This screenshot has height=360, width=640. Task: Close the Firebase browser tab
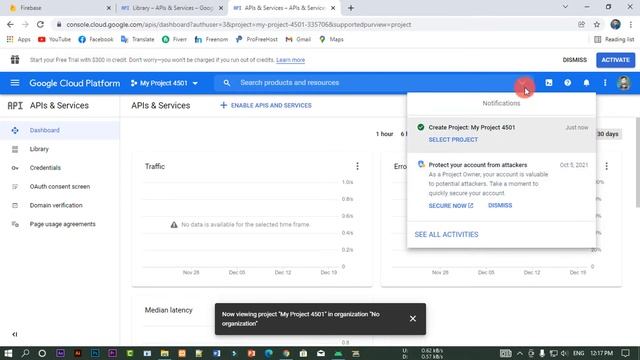(x=109, y=8)
